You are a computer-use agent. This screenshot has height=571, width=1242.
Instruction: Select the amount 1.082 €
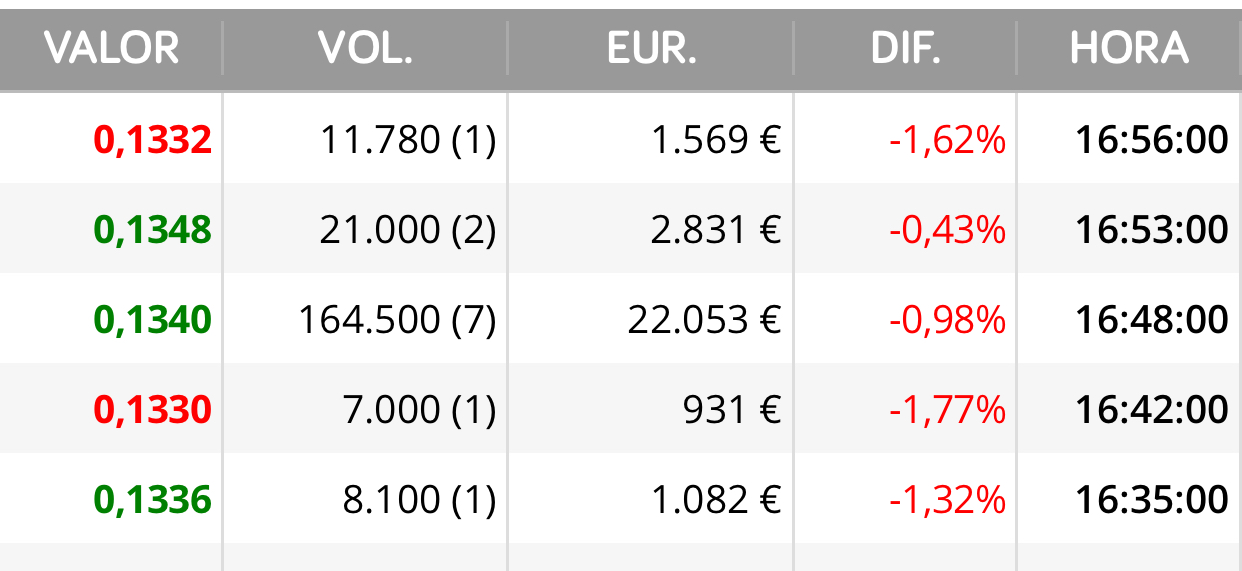[716, 500]
